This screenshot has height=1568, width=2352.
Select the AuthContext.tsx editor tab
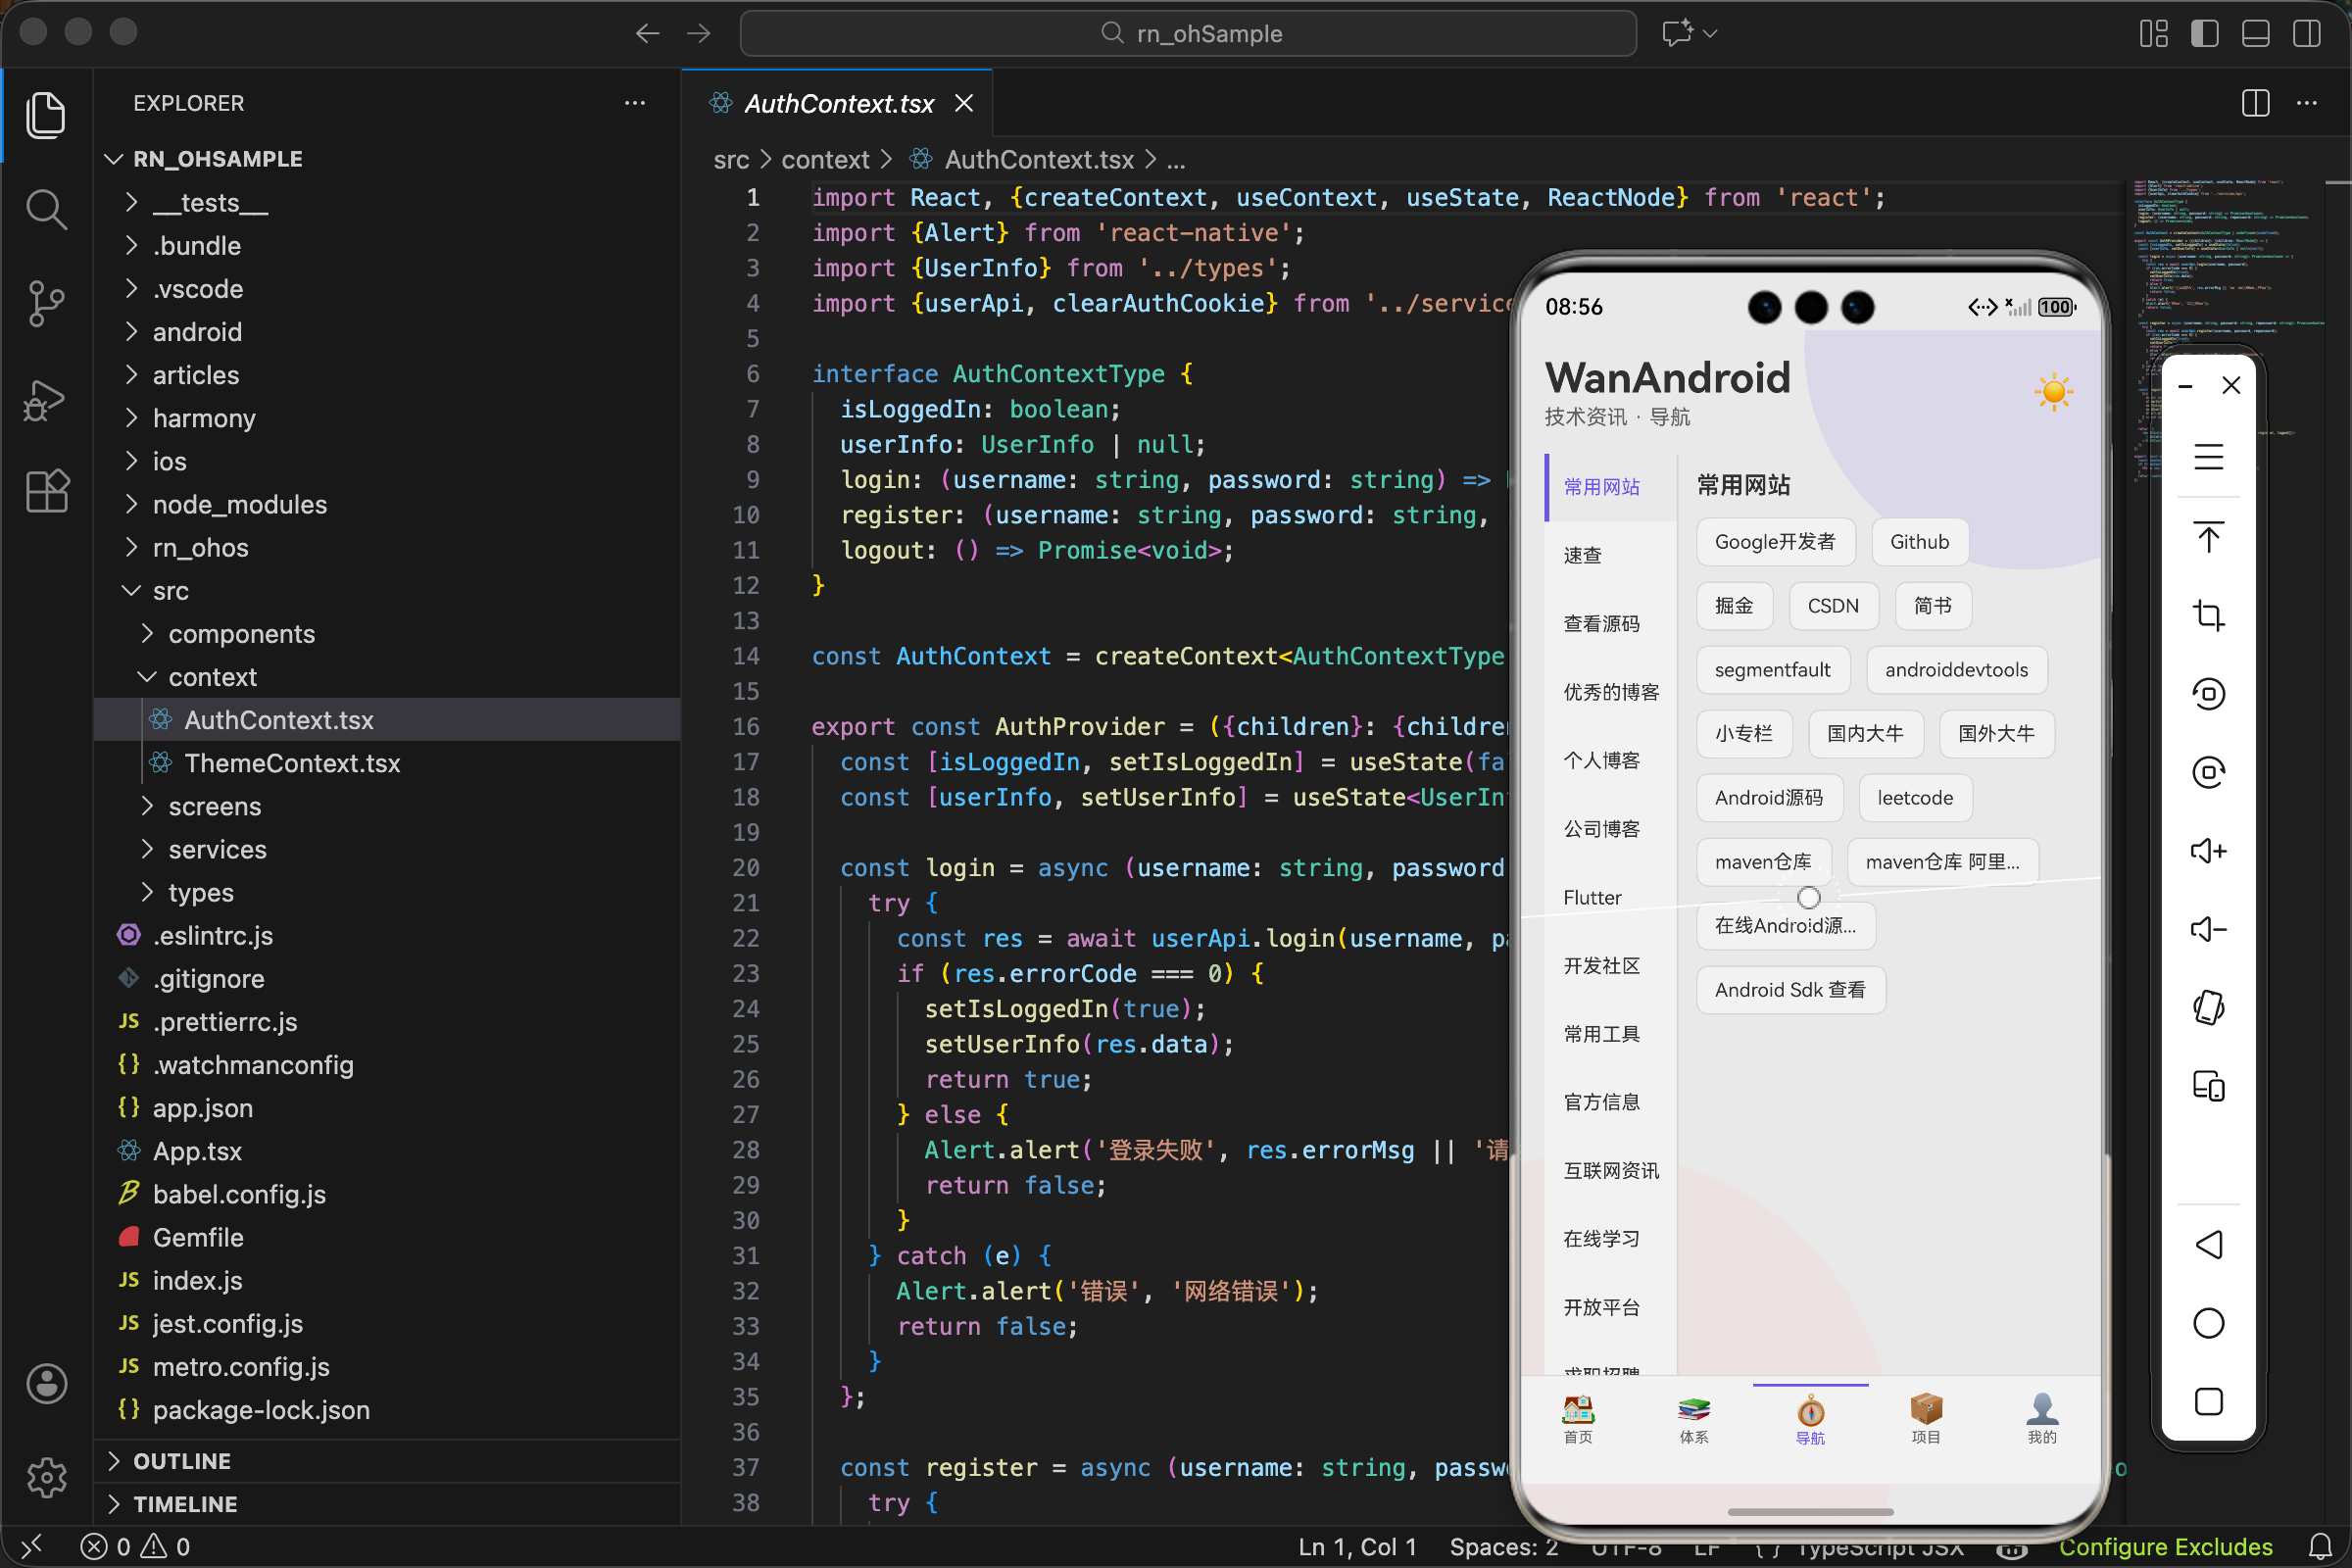point(839,103)
